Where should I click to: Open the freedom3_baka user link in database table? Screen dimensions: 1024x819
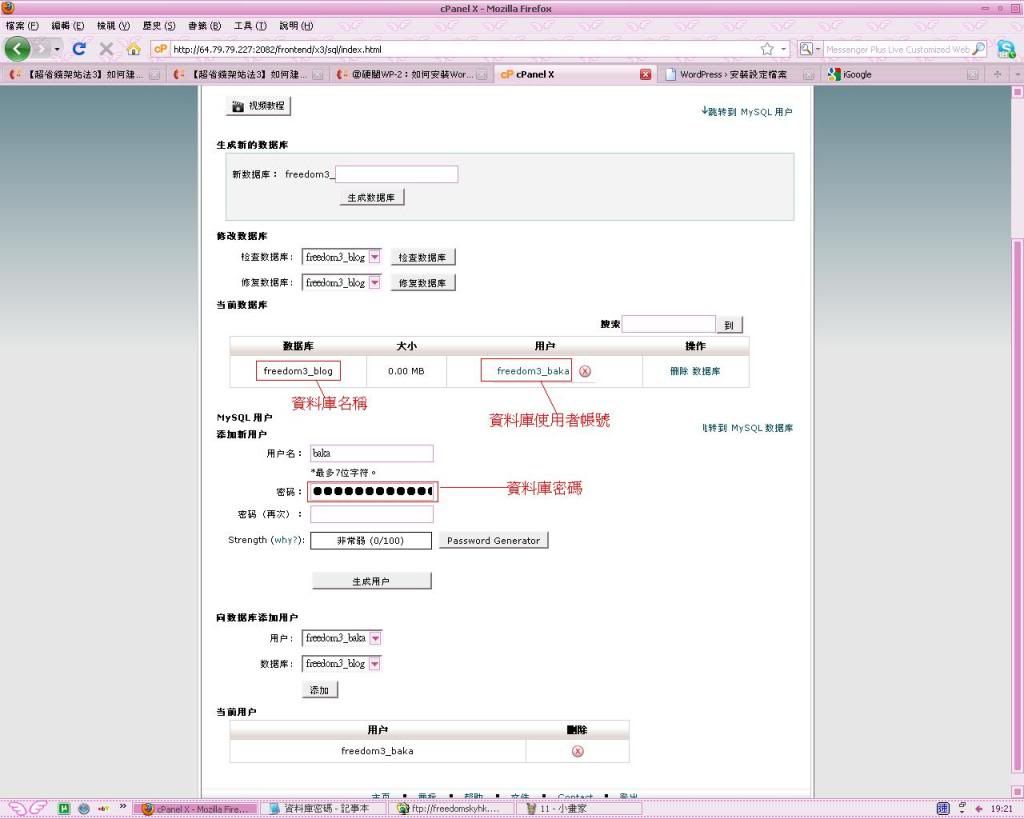533,371
